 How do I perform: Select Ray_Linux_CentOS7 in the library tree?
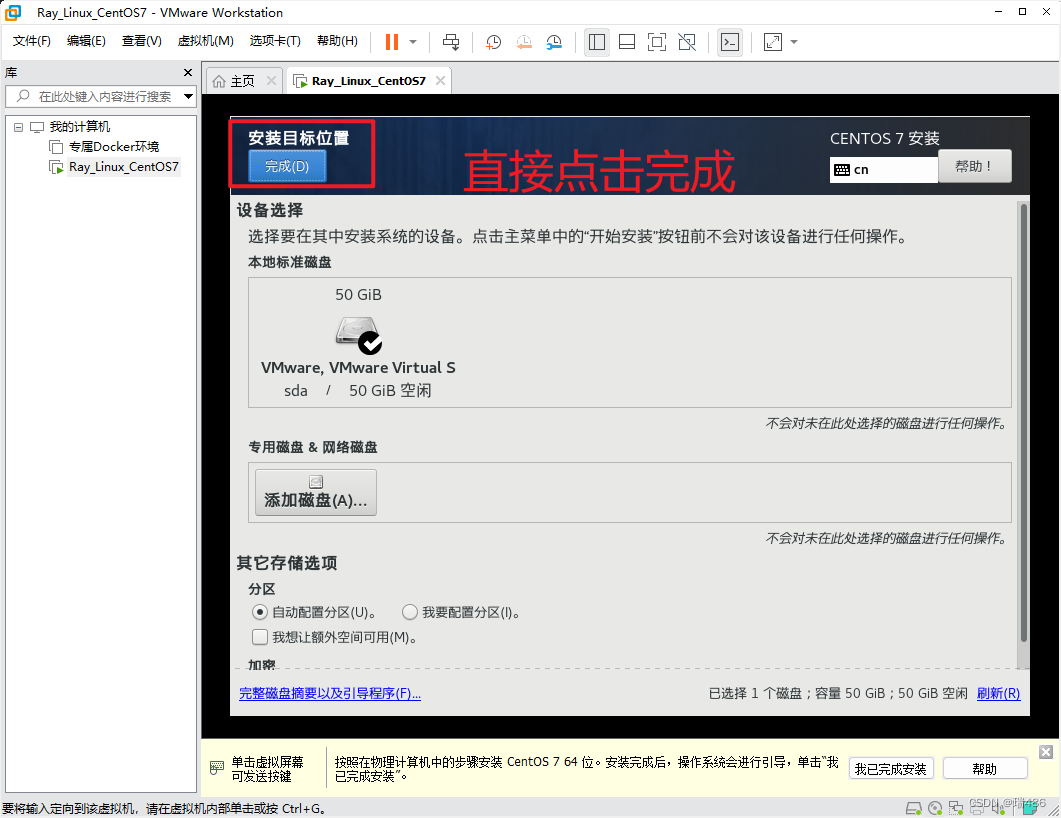124,166
